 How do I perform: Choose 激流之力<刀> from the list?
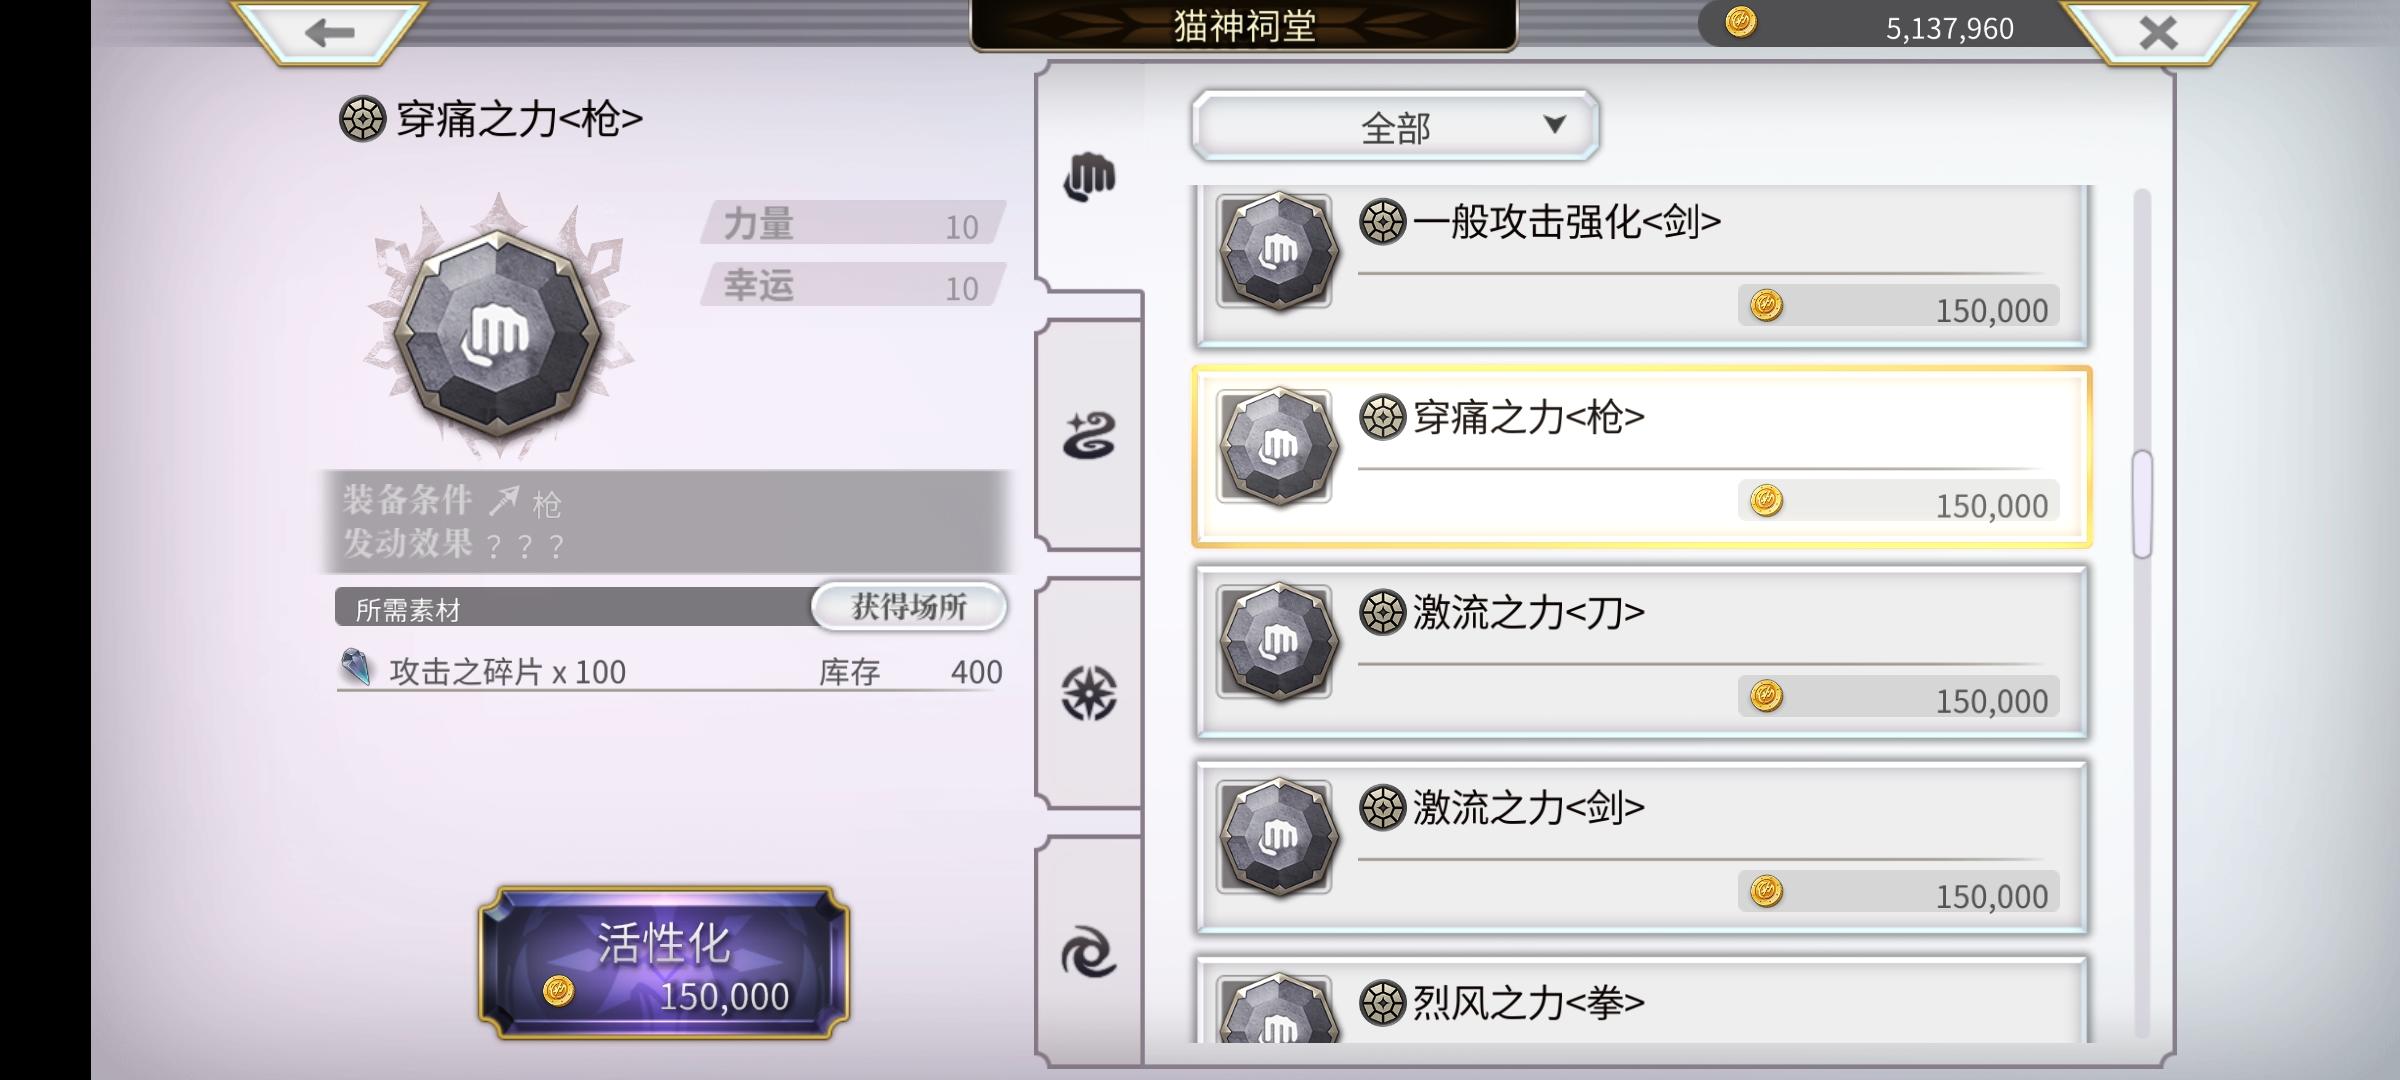click(1642, 652)
